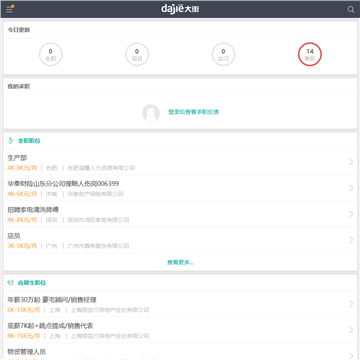Click the 4K-6K元/月 salary under 华泰财险
This screenshot has width=360, height=360.
point(22,194)
